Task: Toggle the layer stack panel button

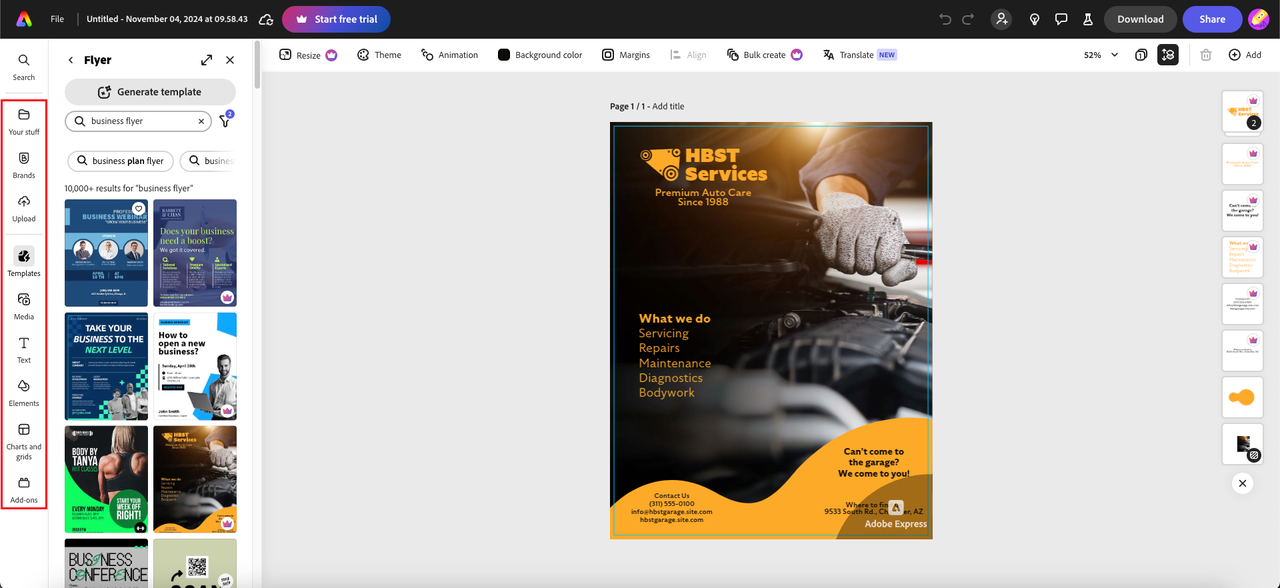Action: click(1168, 55)
